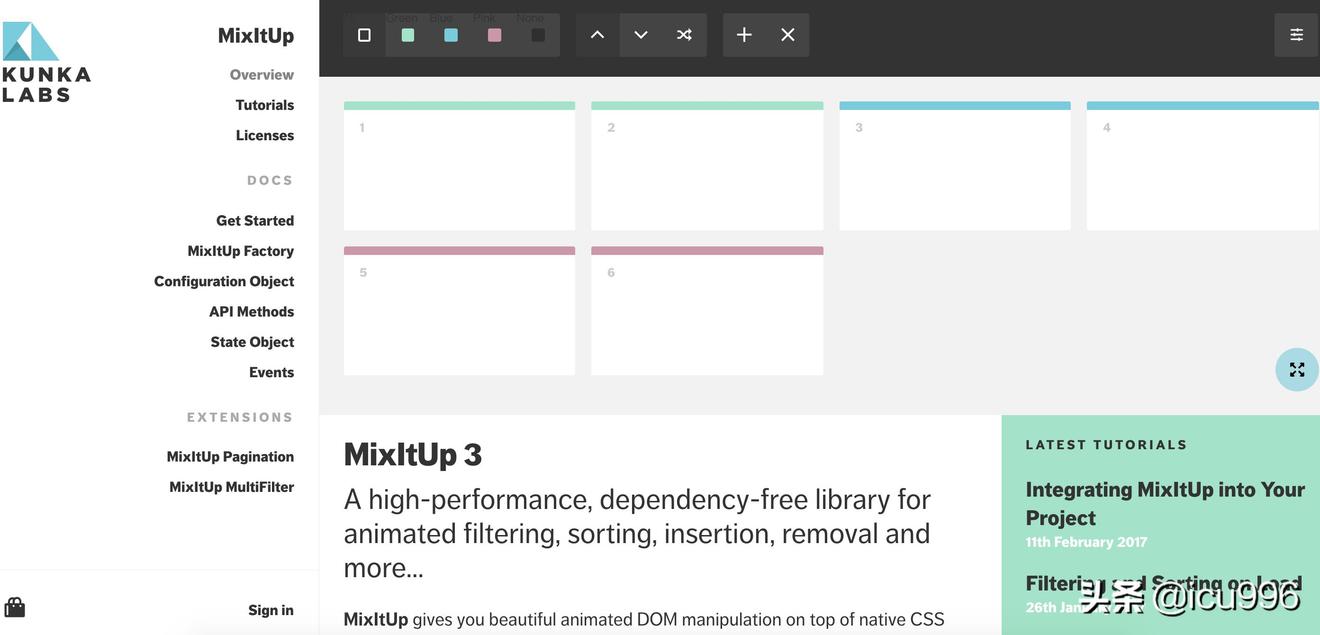
Task: Enable the None filter
Action: click(x=538, y=35)
